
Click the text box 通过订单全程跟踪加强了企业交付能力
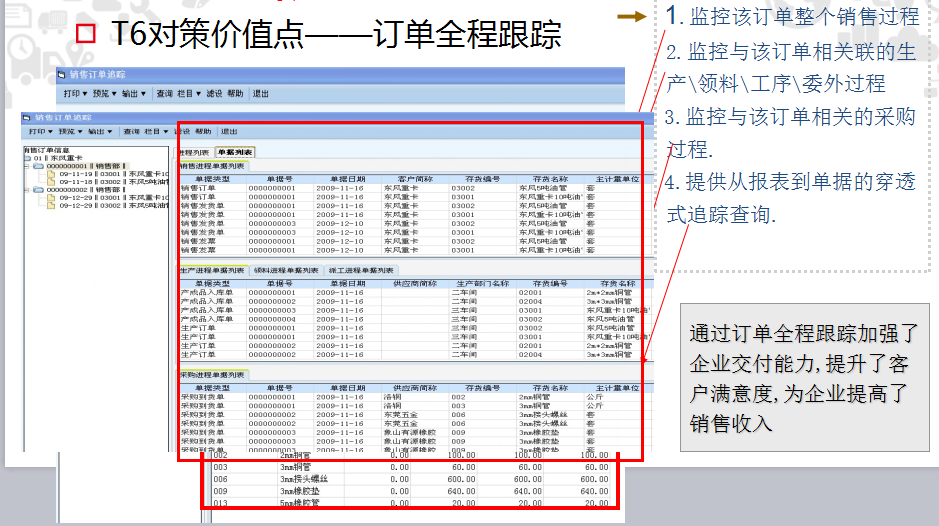(804, 378)
